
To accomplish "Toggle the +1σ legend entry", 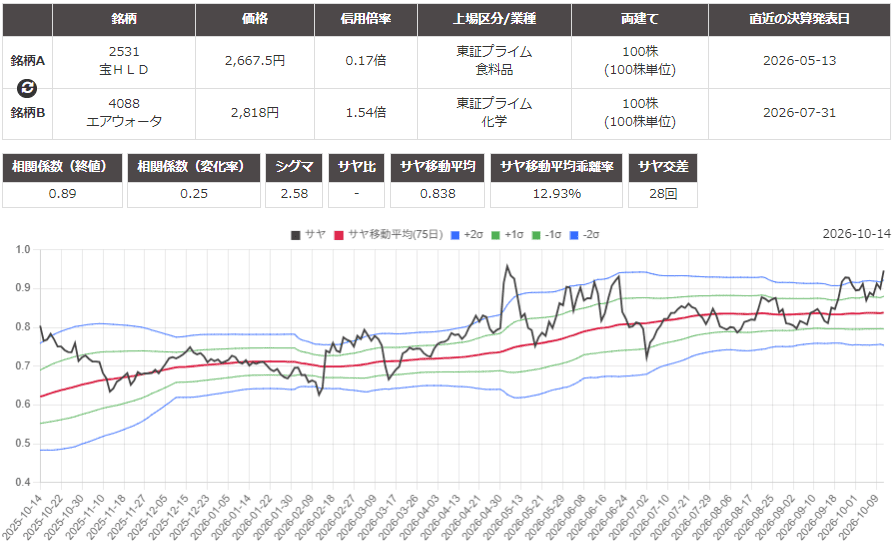I will (507, 235).
